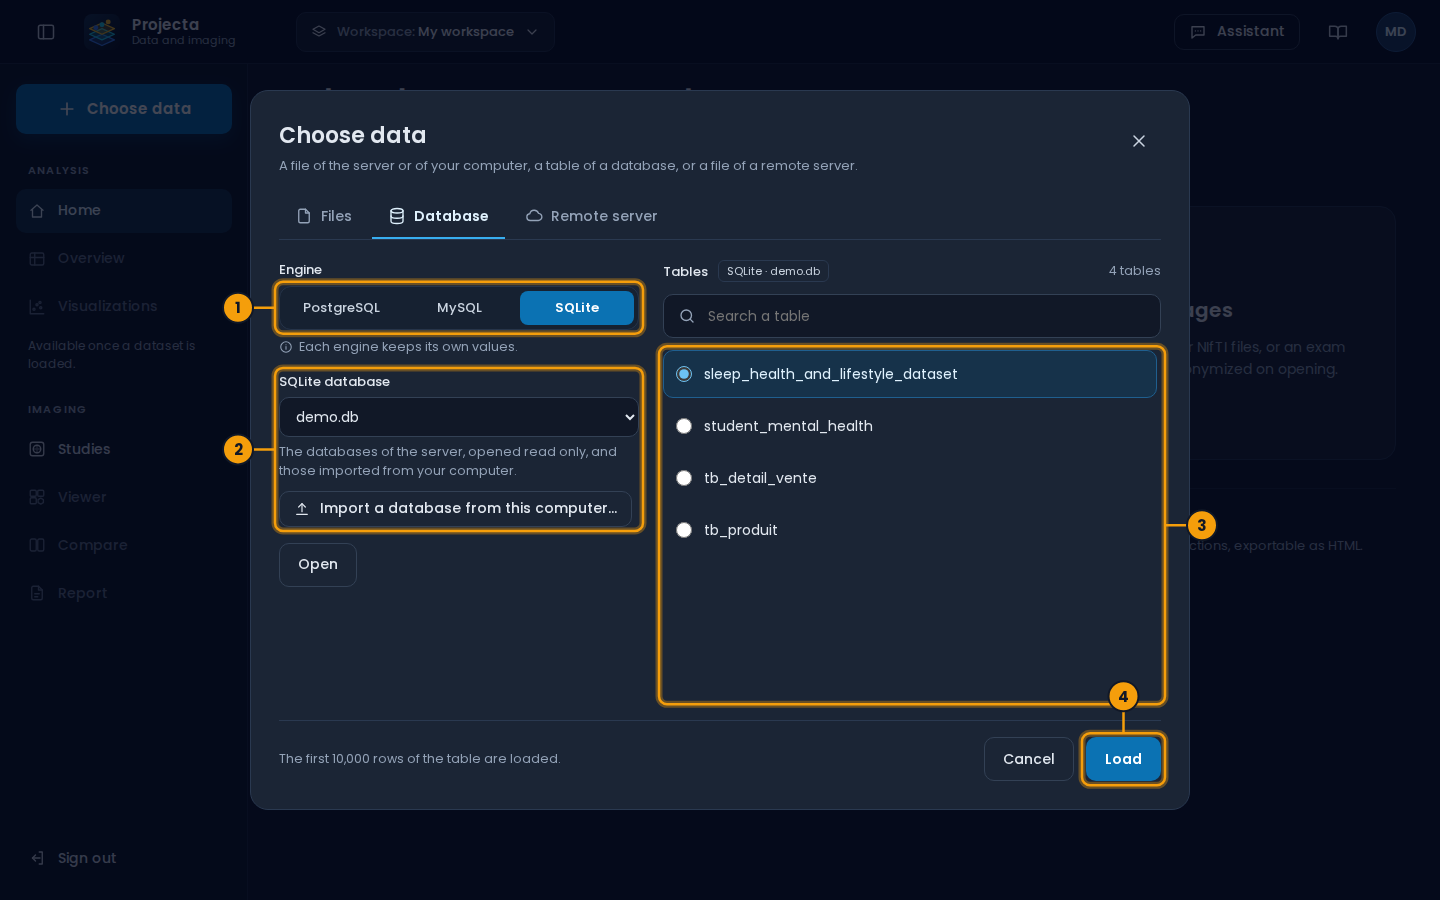1440x900 pixels.
Task: Switch engine to PostgreSQL
Action: click(342, 308)
